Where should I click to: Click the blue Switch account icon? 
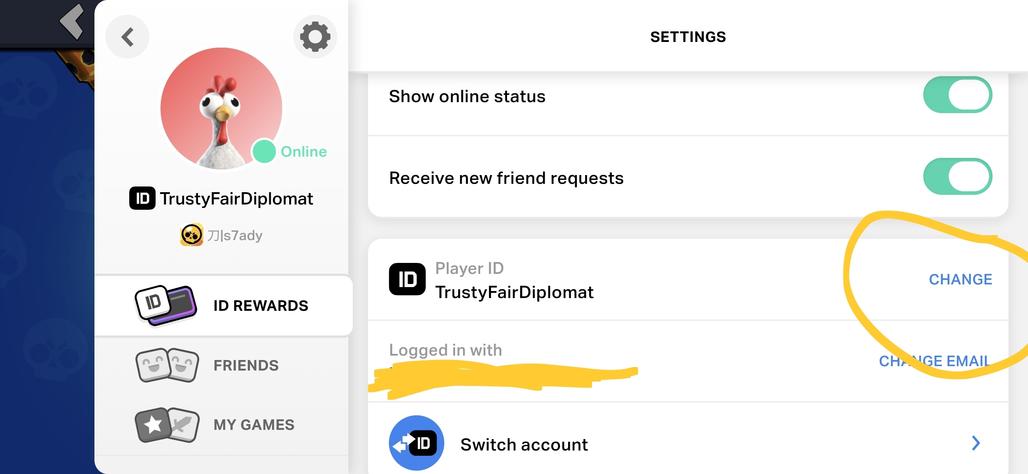coord(416,444)
